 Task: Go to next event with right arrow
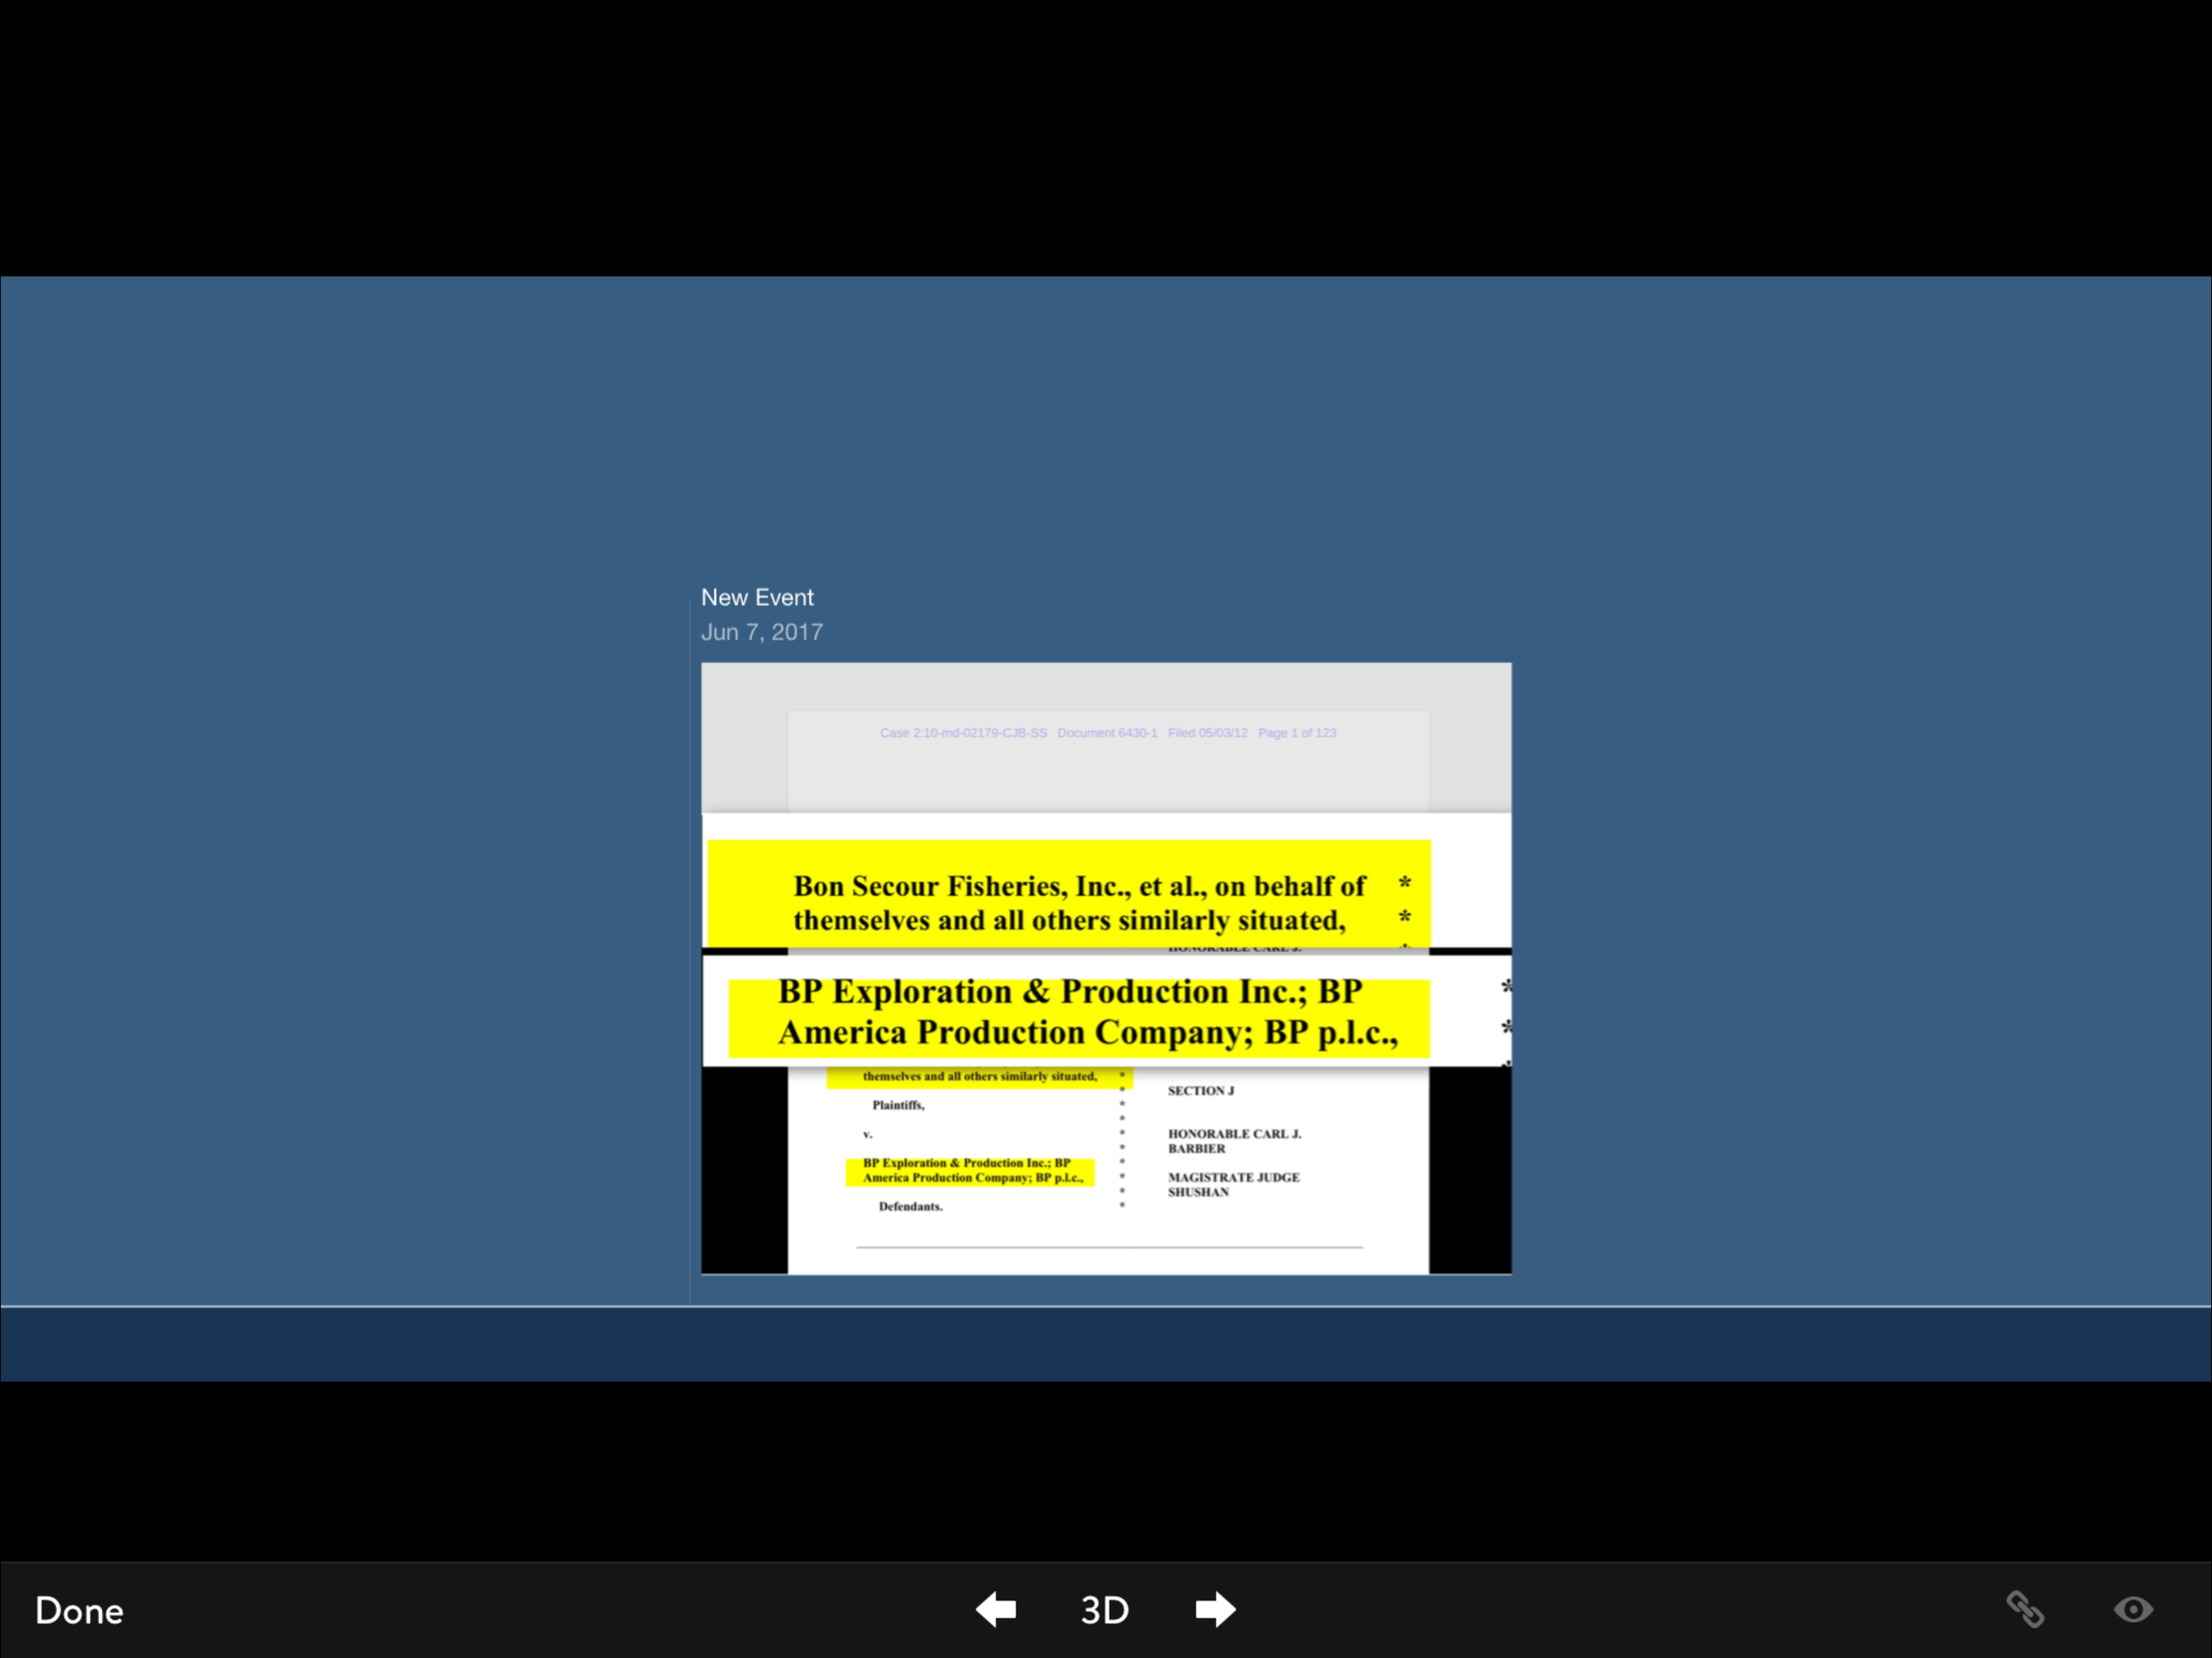[x=1215, y=1610]
